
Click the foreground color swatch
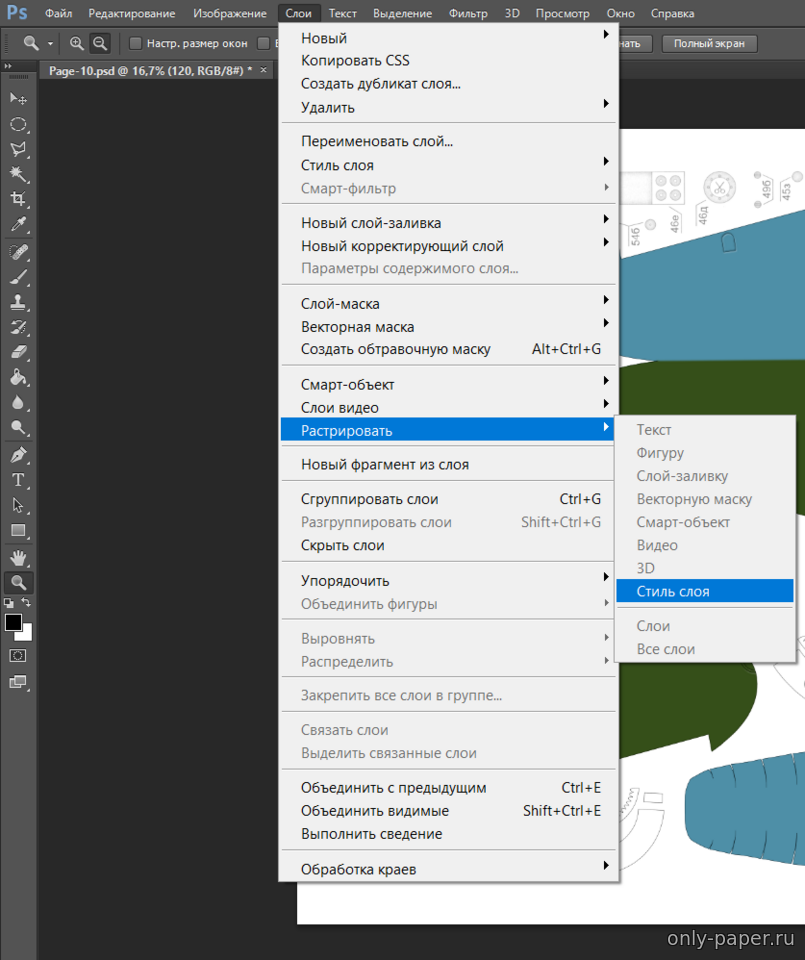click(13, 622)
